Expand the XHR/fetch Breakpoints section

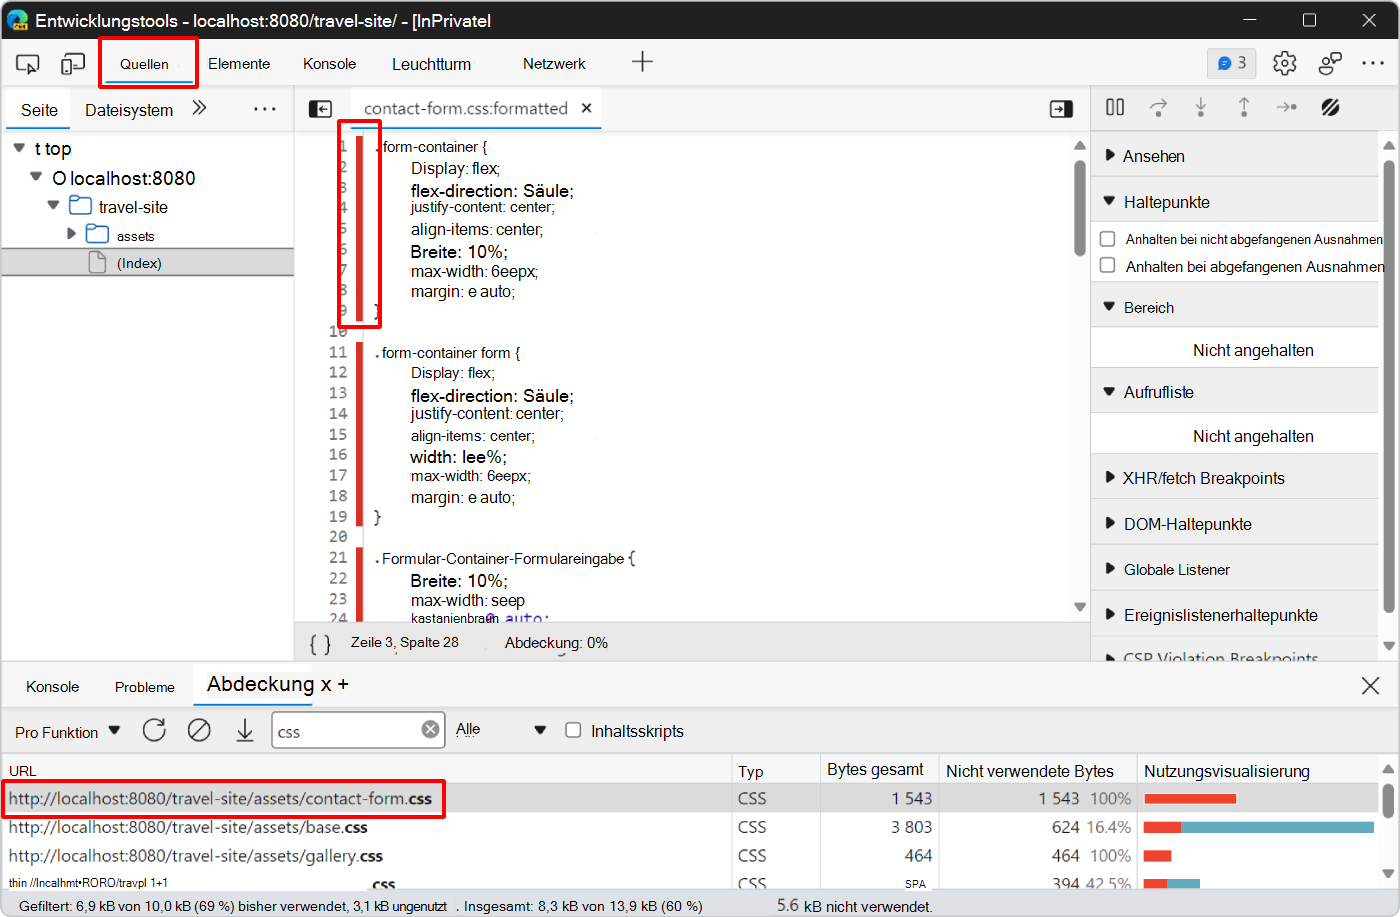(x=1203, y=478)
